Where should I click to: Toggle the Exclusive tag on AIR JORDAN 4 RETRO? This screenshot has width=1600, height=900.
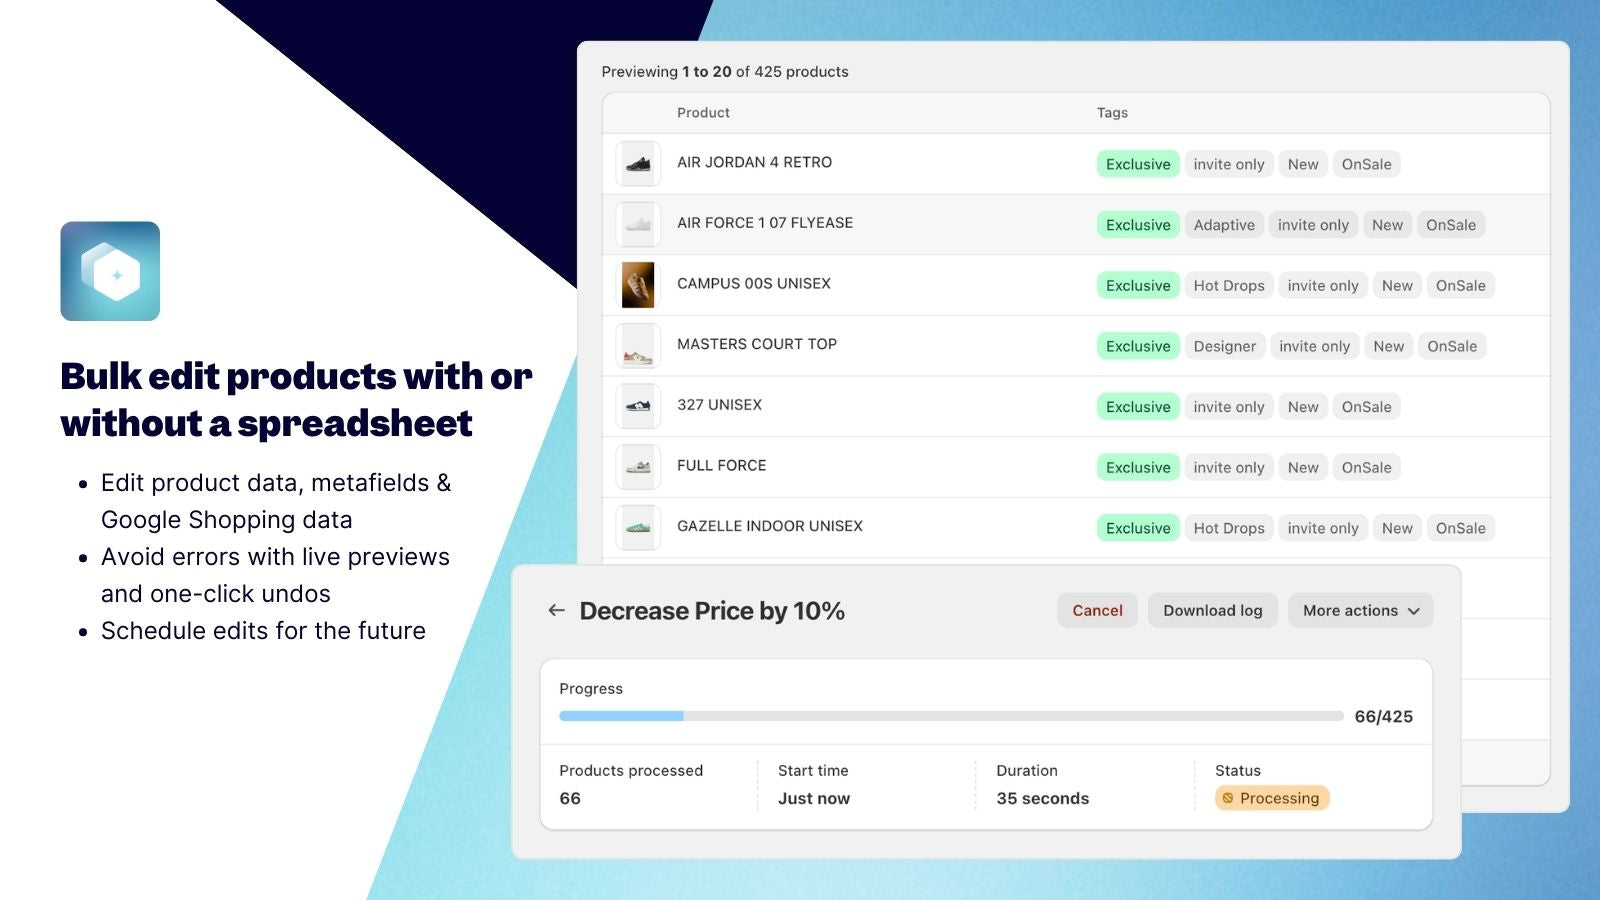(1137, 163)
